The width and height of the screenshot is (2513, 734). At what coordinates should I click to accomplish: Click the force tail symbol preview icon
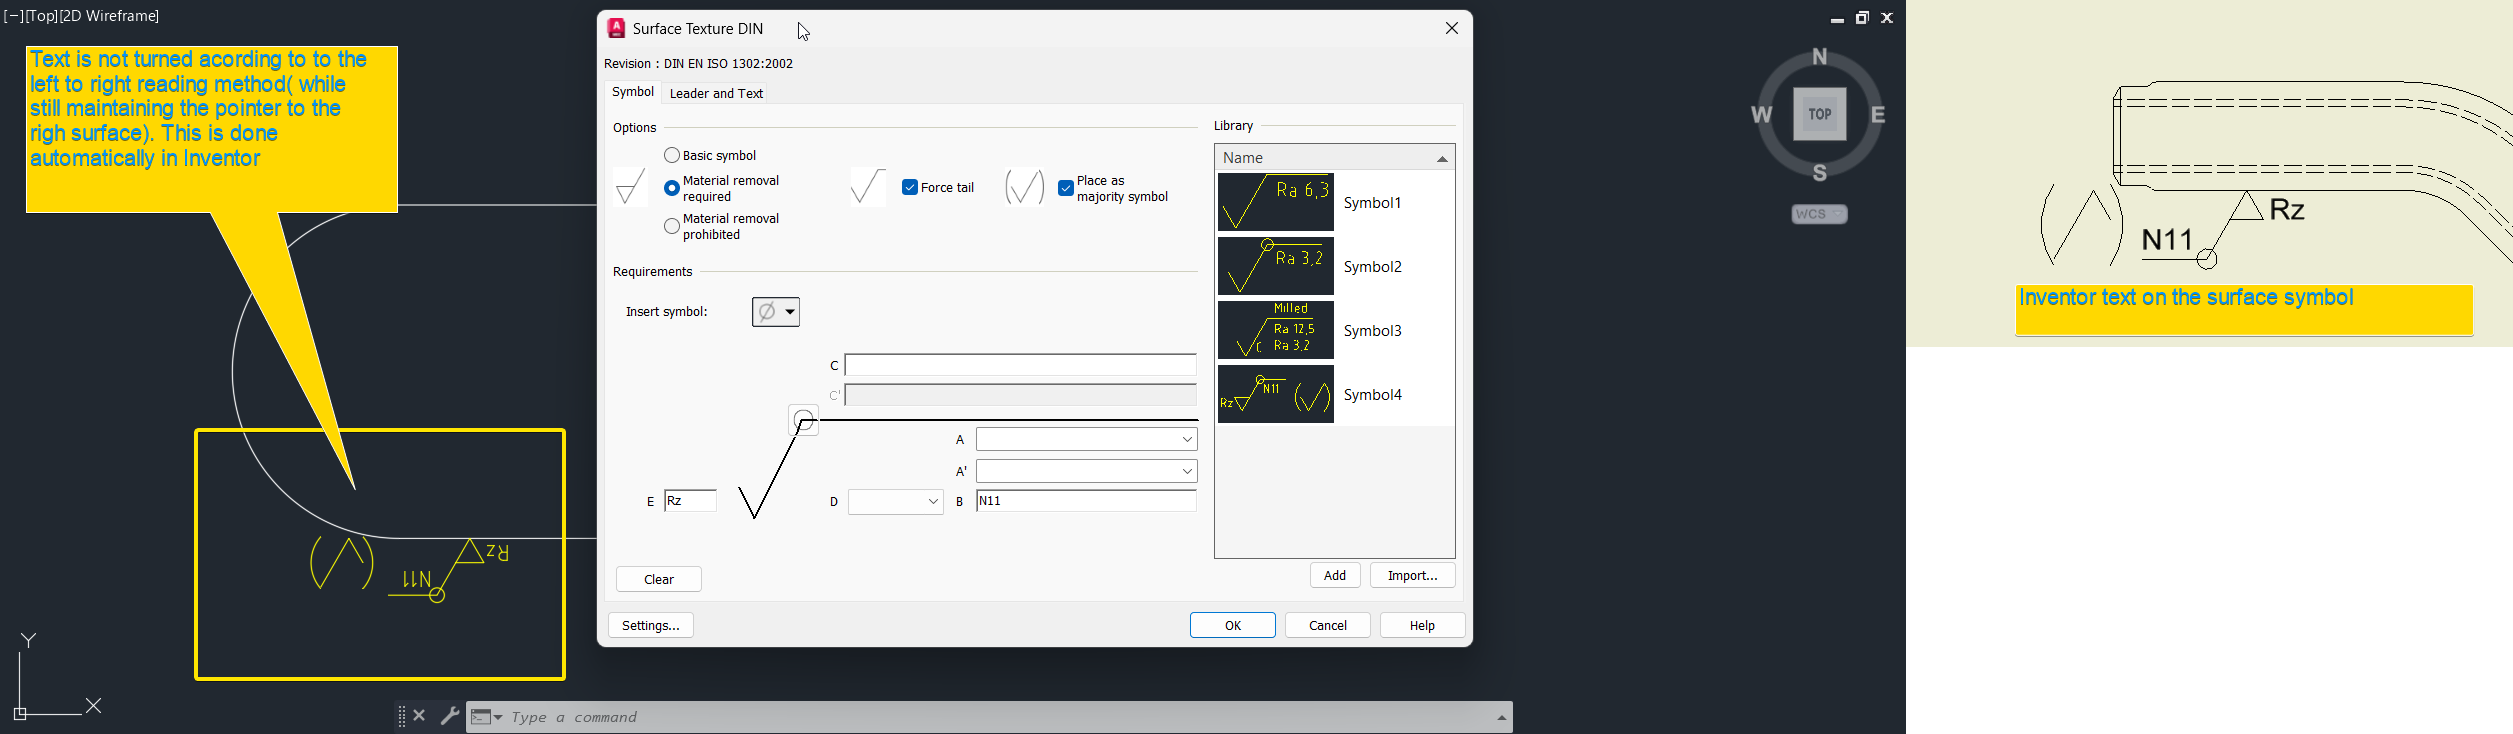coord(868,187)
